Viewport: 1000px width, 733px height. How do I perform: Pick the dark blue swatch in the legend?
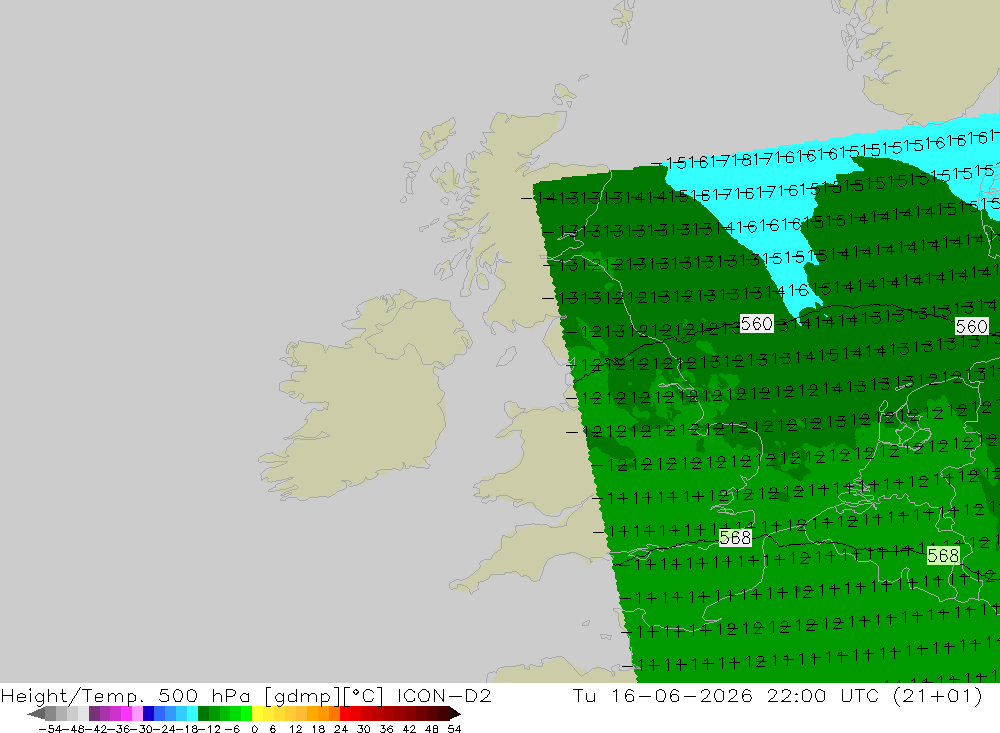coord(148,713)
